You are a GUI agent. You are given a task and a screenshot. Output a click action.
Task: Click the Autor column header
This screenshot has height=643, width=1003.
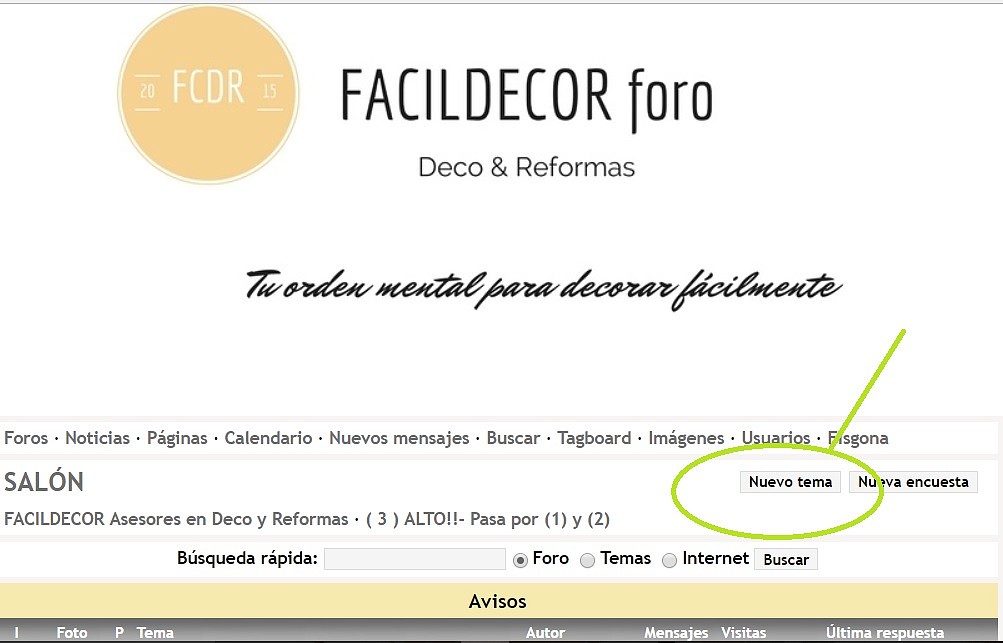(545, 633)
